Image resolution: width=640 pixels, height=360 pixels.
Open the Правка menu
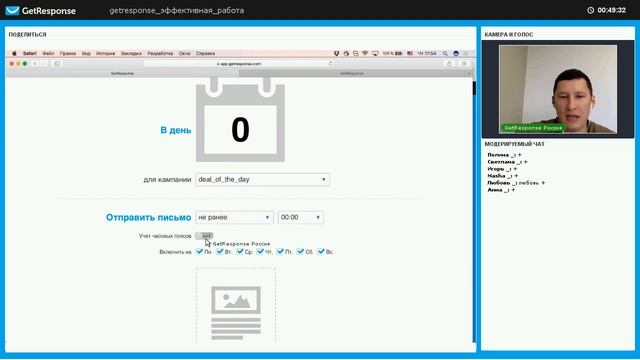(x=68, y=53)
